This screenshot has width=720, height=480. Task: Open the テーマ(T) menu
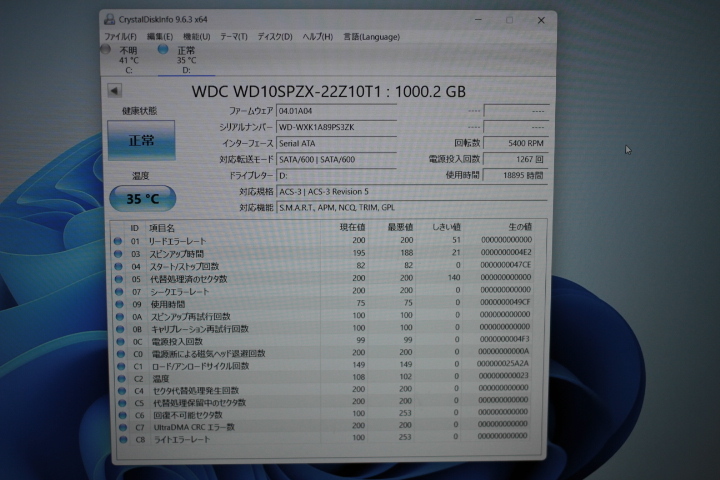coord(234,37)
